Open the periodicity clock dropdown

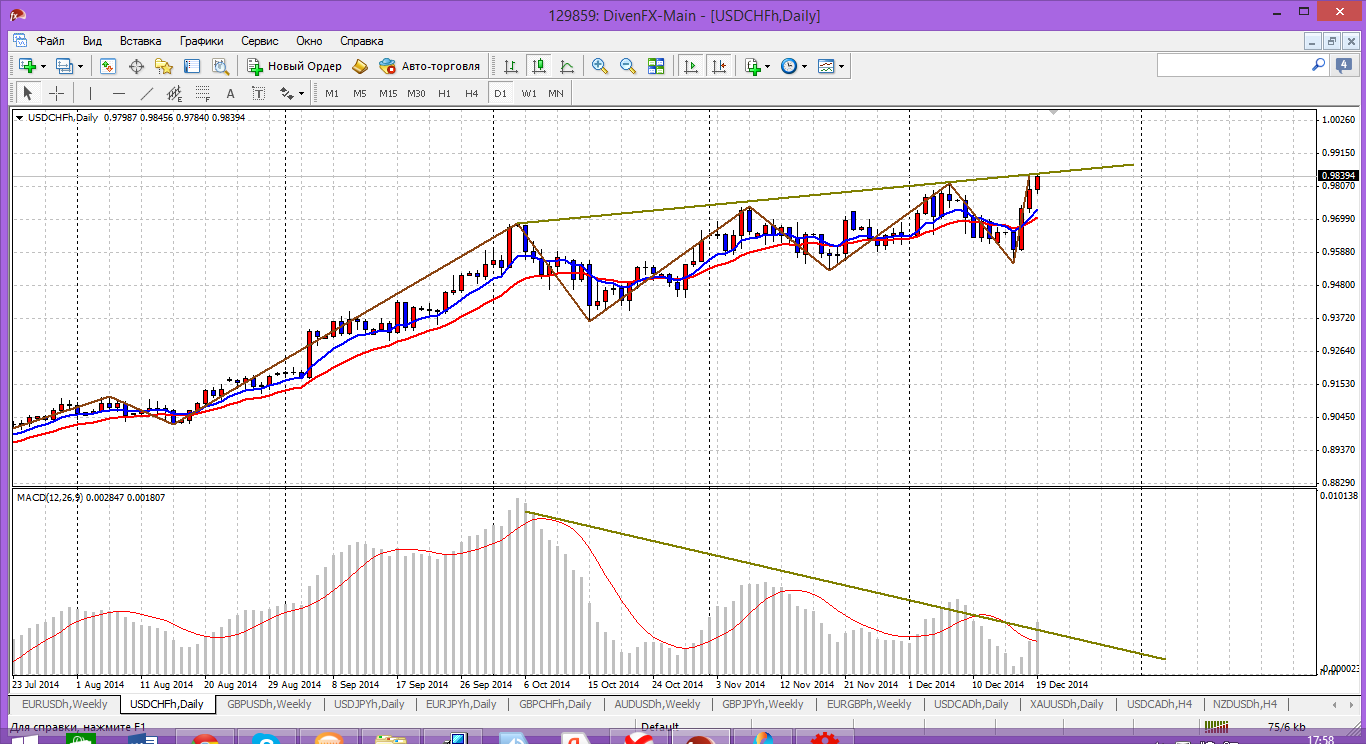pos(804,66)
